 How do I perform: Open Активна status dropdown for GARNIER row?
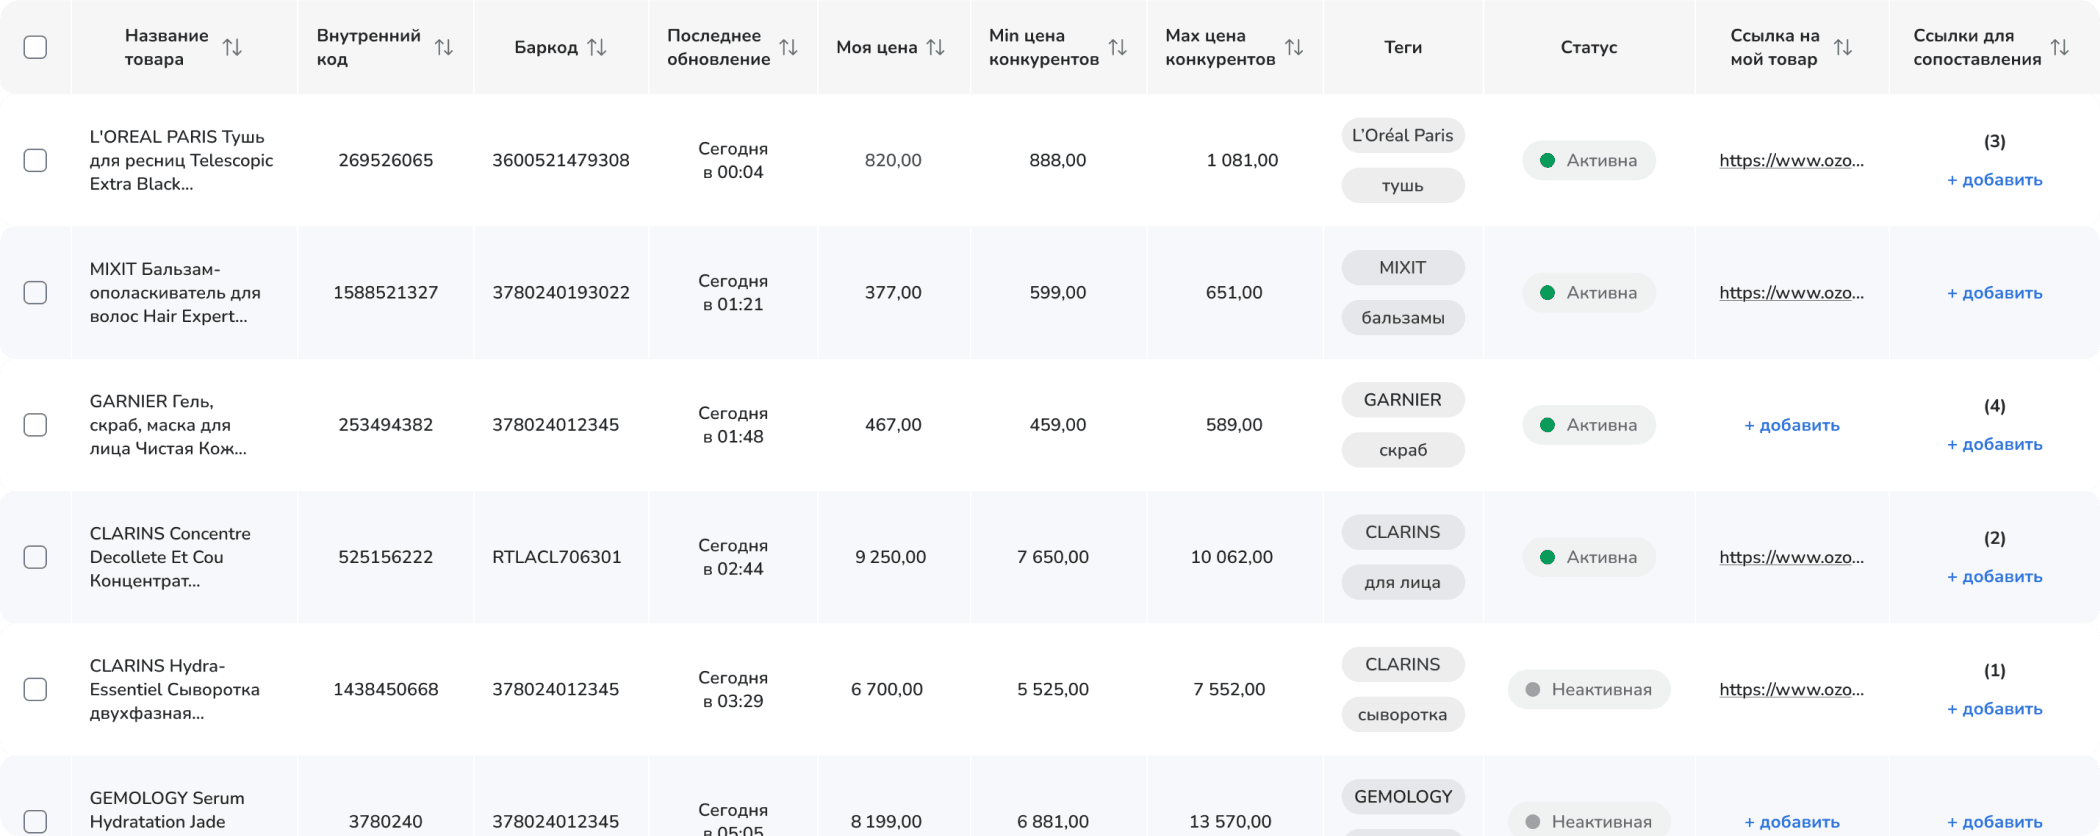tap(1588, 425)
